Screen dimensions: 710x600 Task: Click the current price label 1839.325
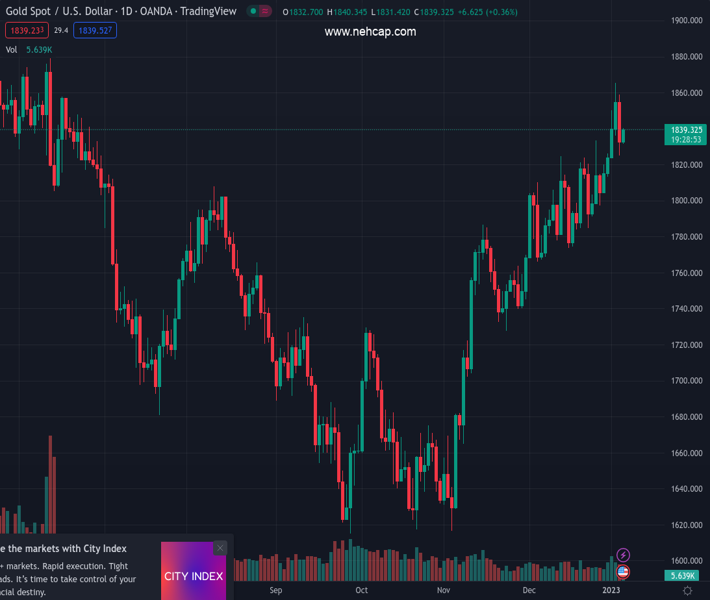686,130
